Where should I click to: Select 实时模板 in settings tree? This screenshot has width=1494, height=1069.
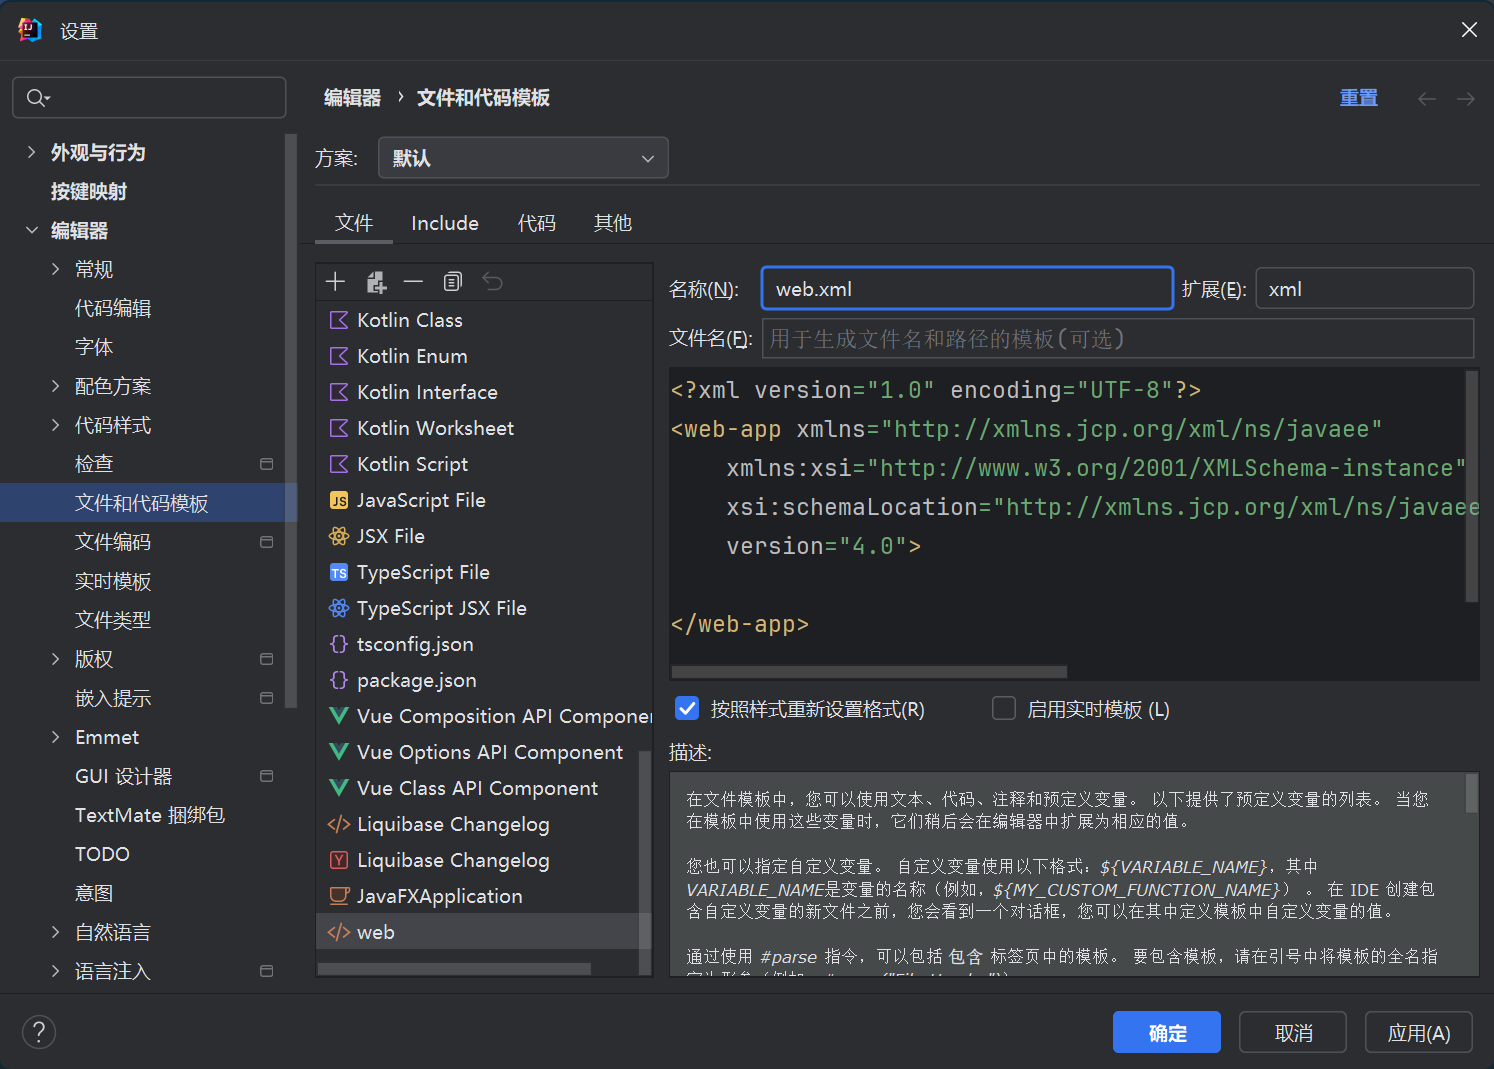(x=113, y=581)
